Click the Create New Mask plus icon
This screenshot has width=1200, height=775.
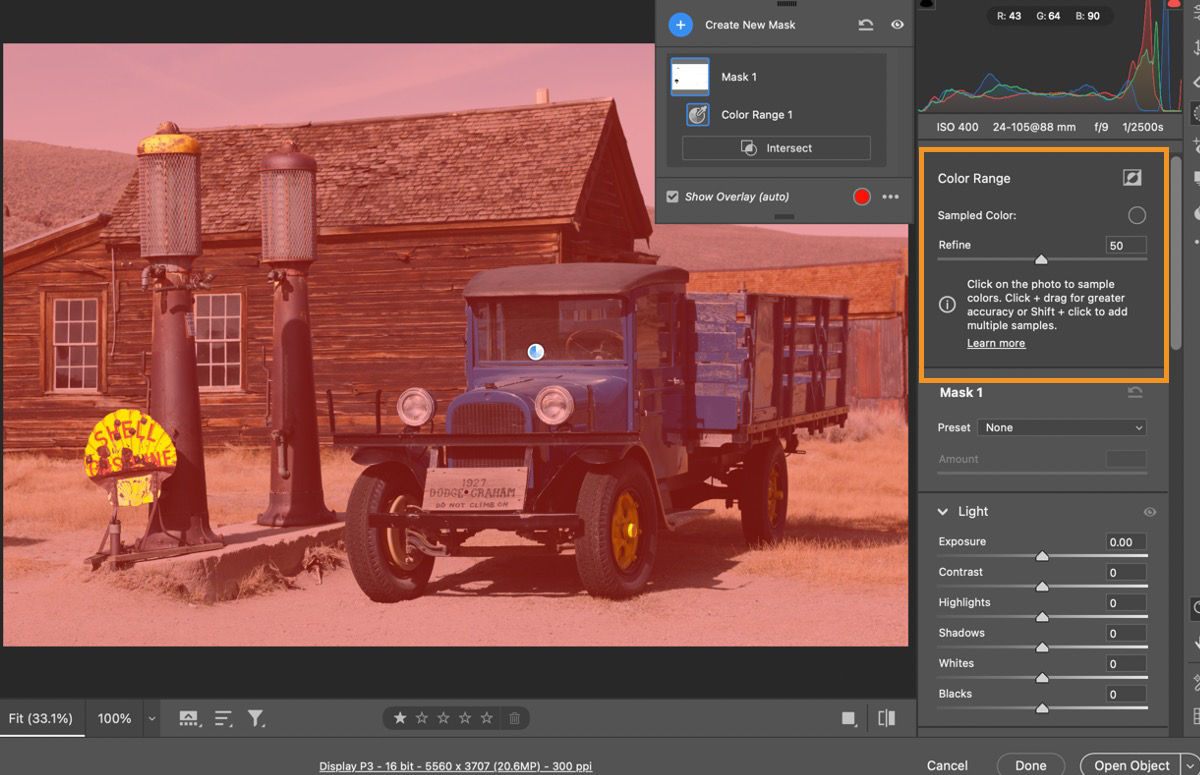click(680, 24)
